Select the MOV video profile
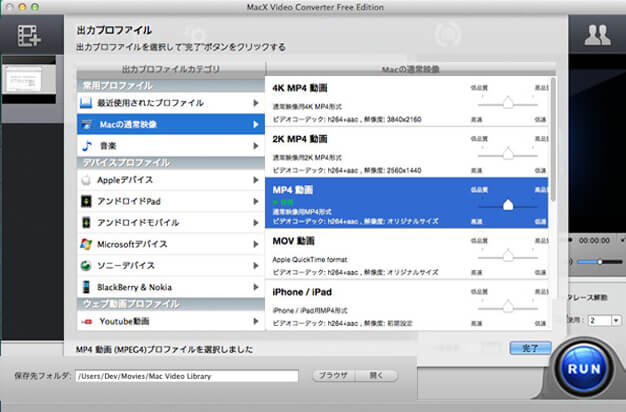 click(407, 254)
